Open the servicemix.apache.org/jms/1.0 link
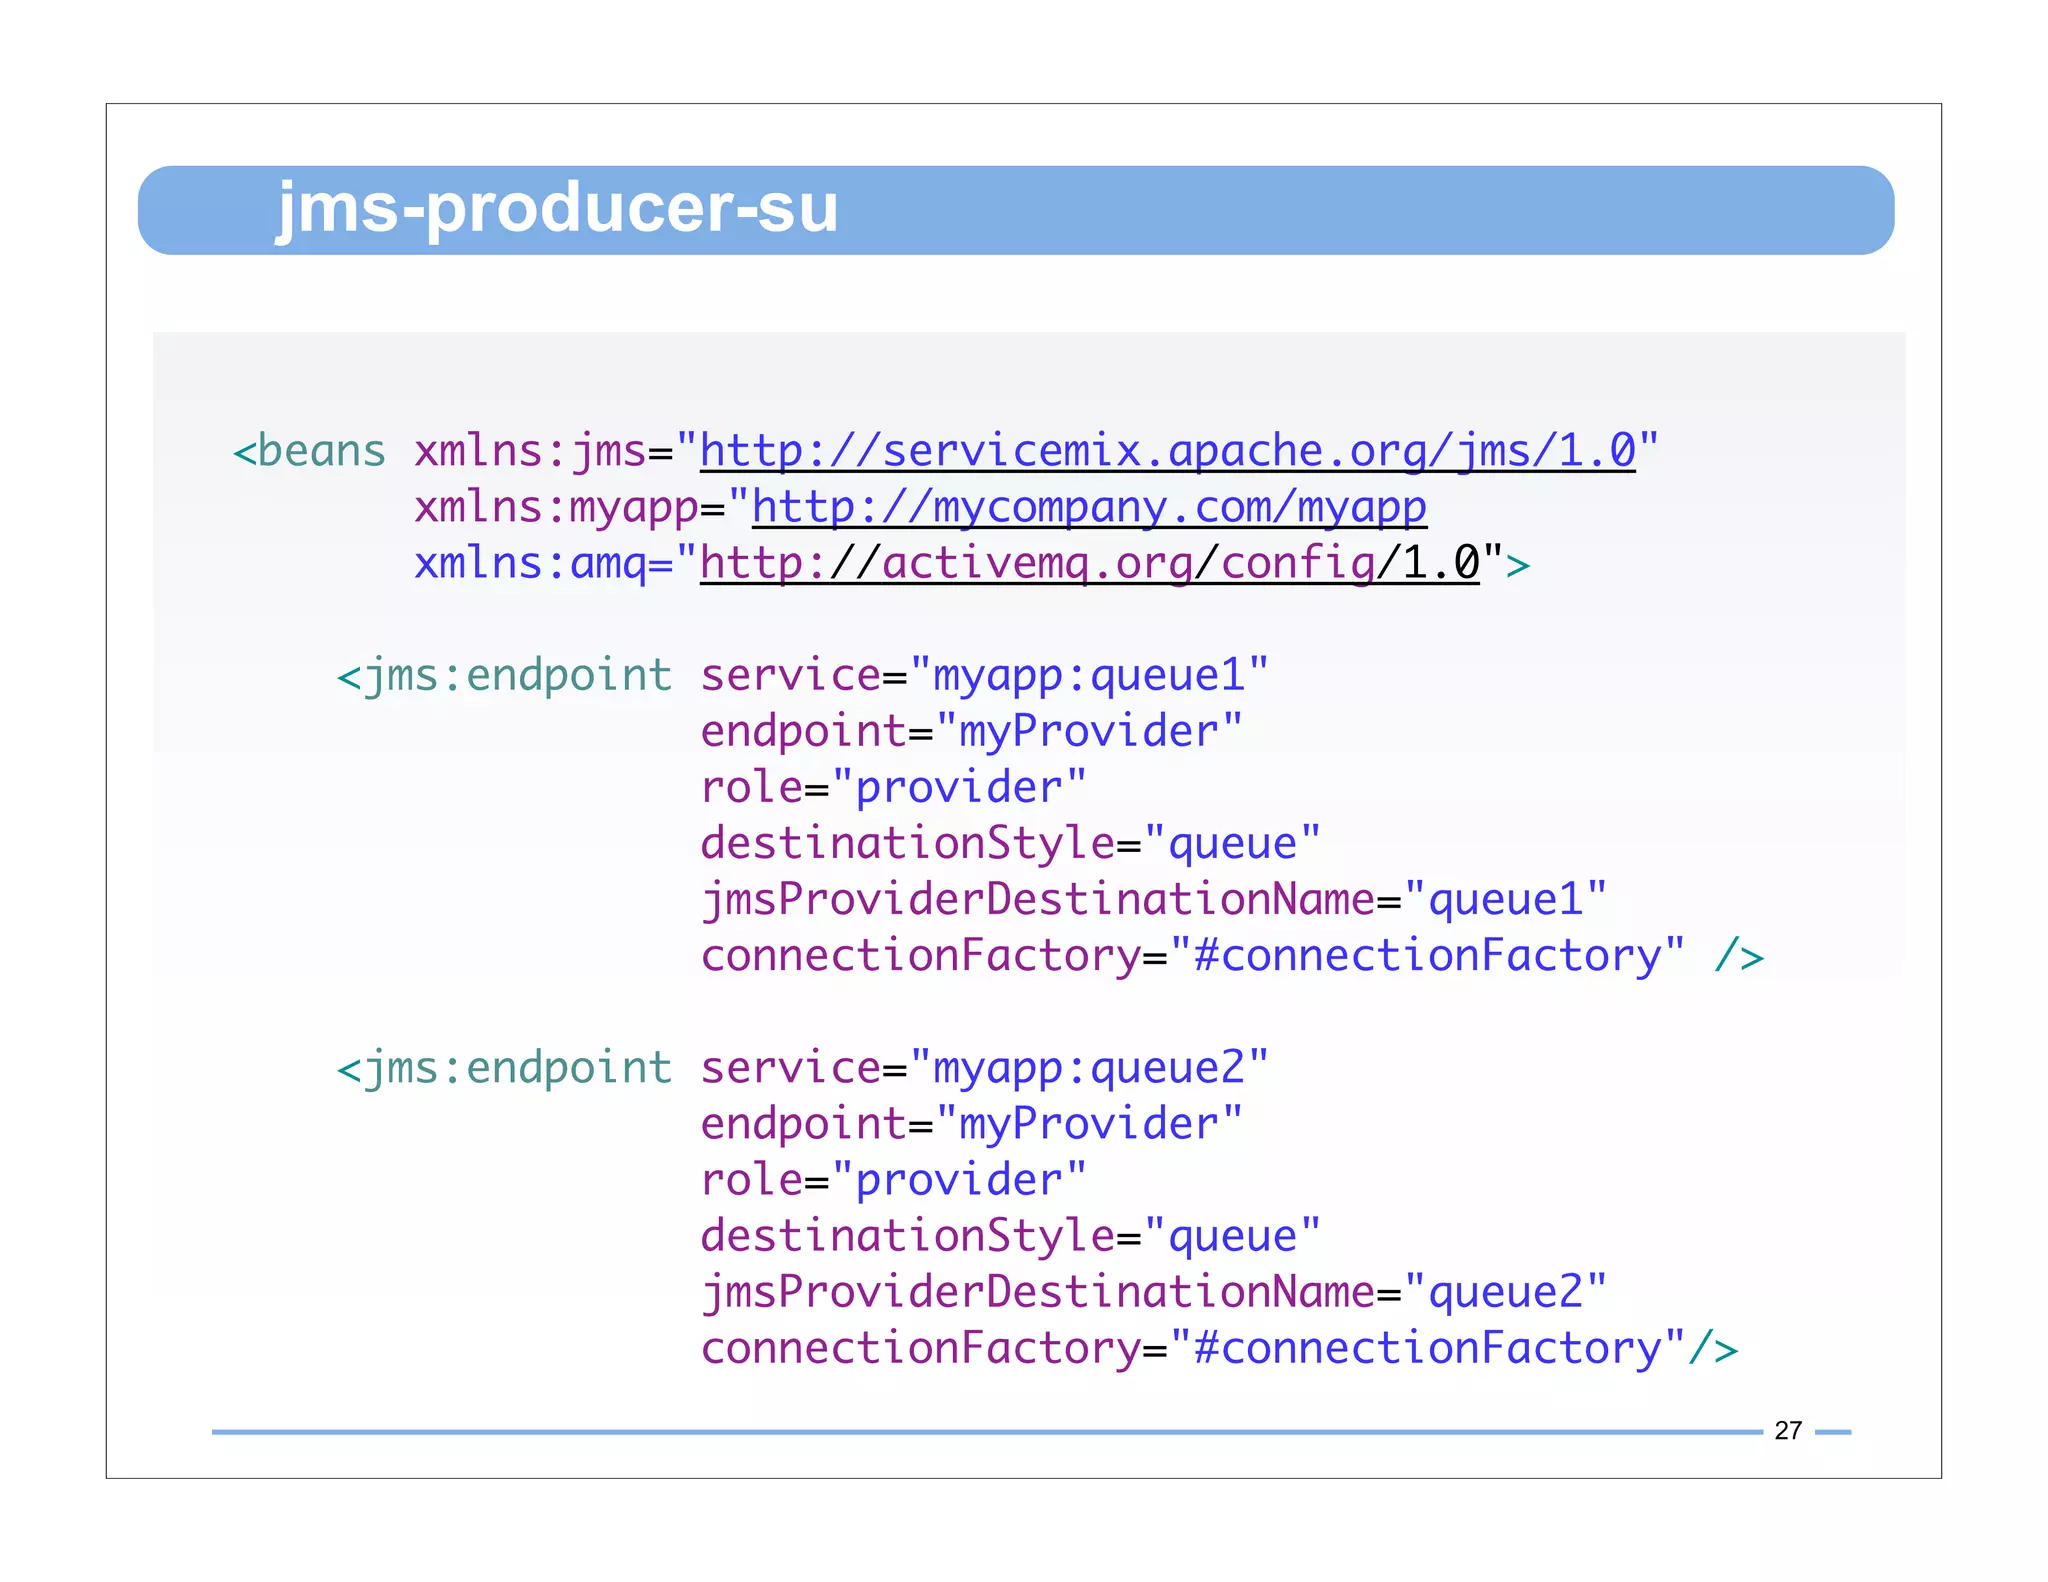 pyautogui.click(x=1167, y=451)
